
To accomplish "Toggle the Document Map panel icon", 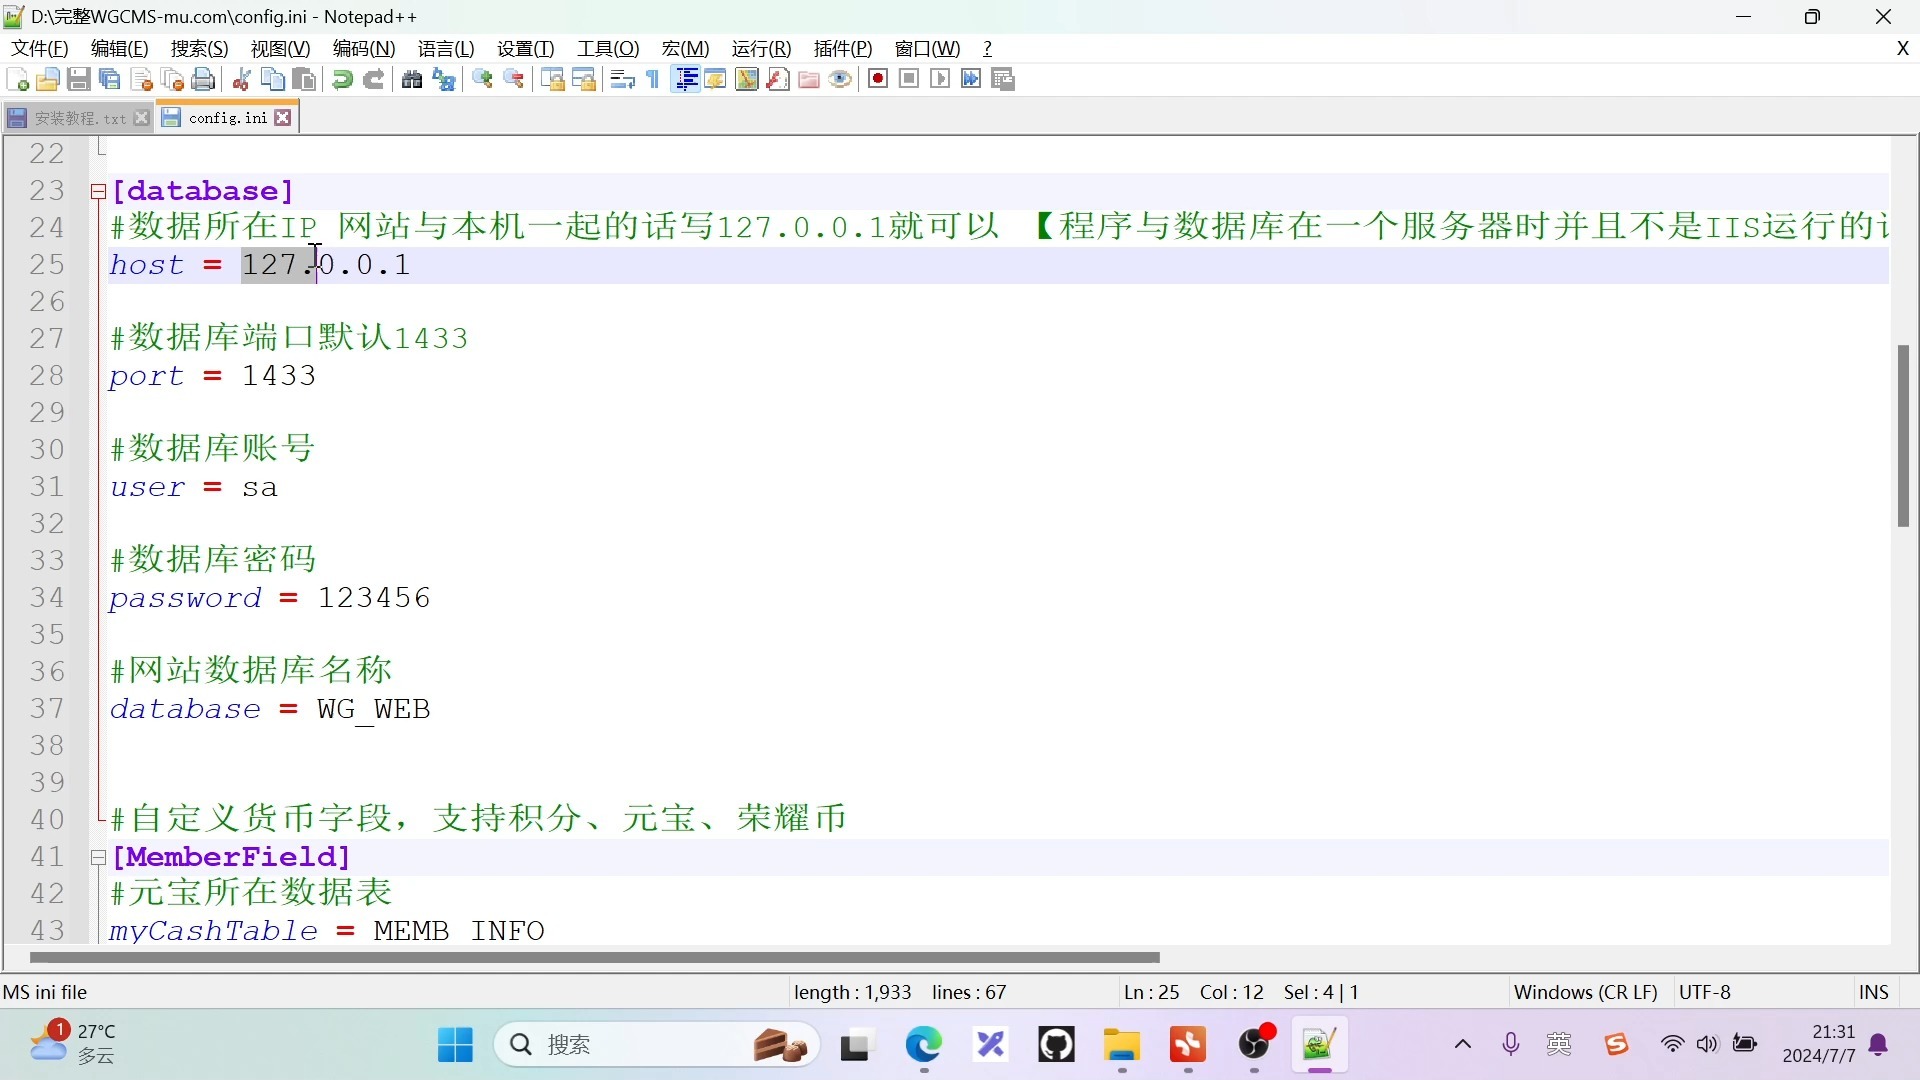I will tap(747, 80).
